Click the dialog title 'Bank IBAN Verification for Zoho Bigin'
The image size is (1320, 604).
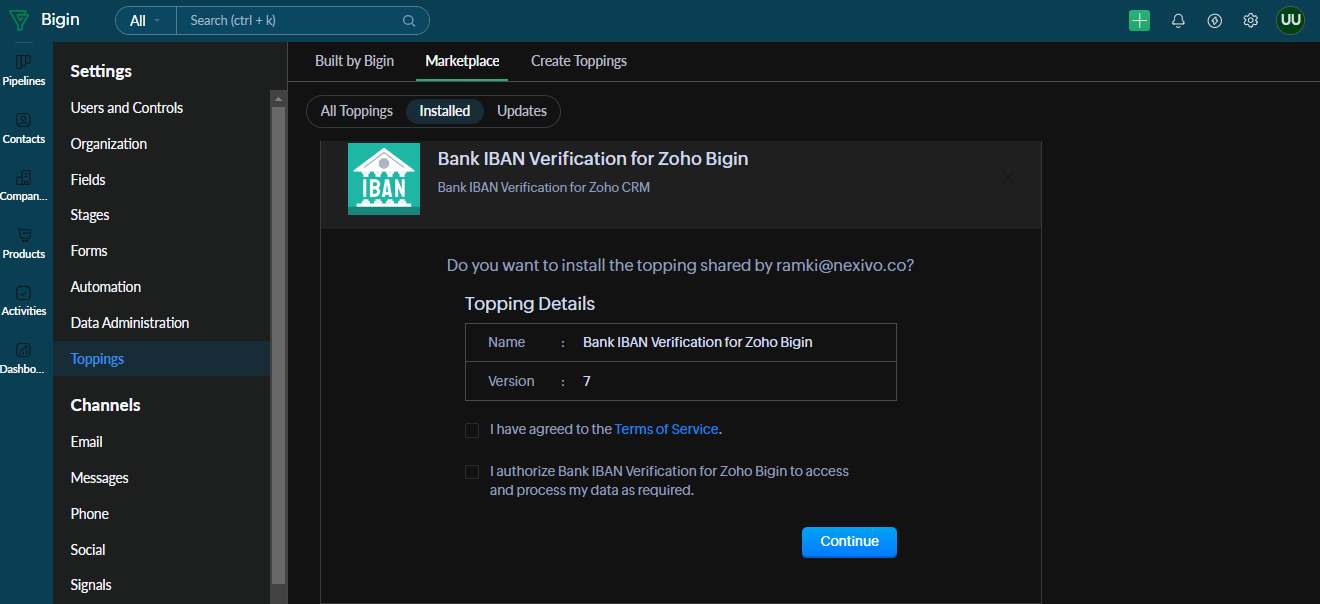click(x=593, y=159)
